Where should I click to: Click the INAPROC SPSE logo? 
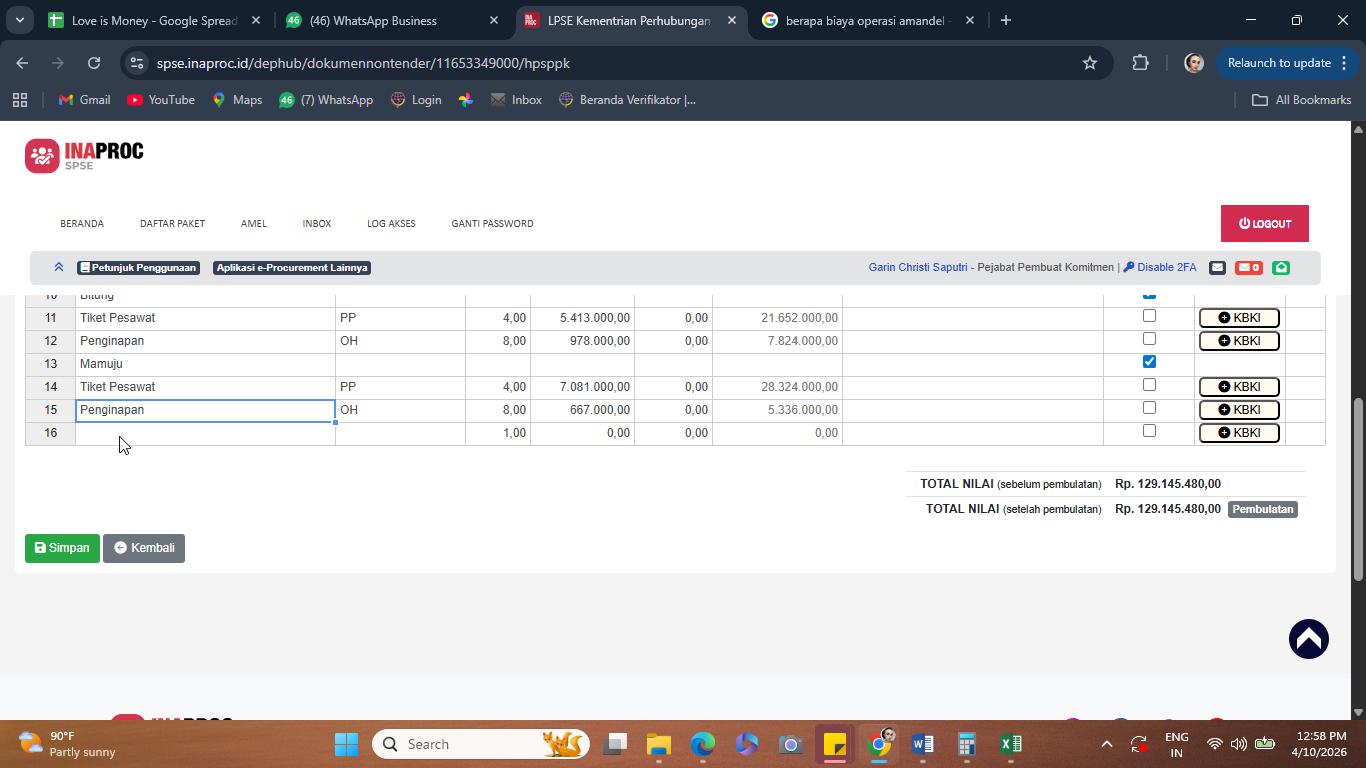pyautogui.click(x=84, y=156)
